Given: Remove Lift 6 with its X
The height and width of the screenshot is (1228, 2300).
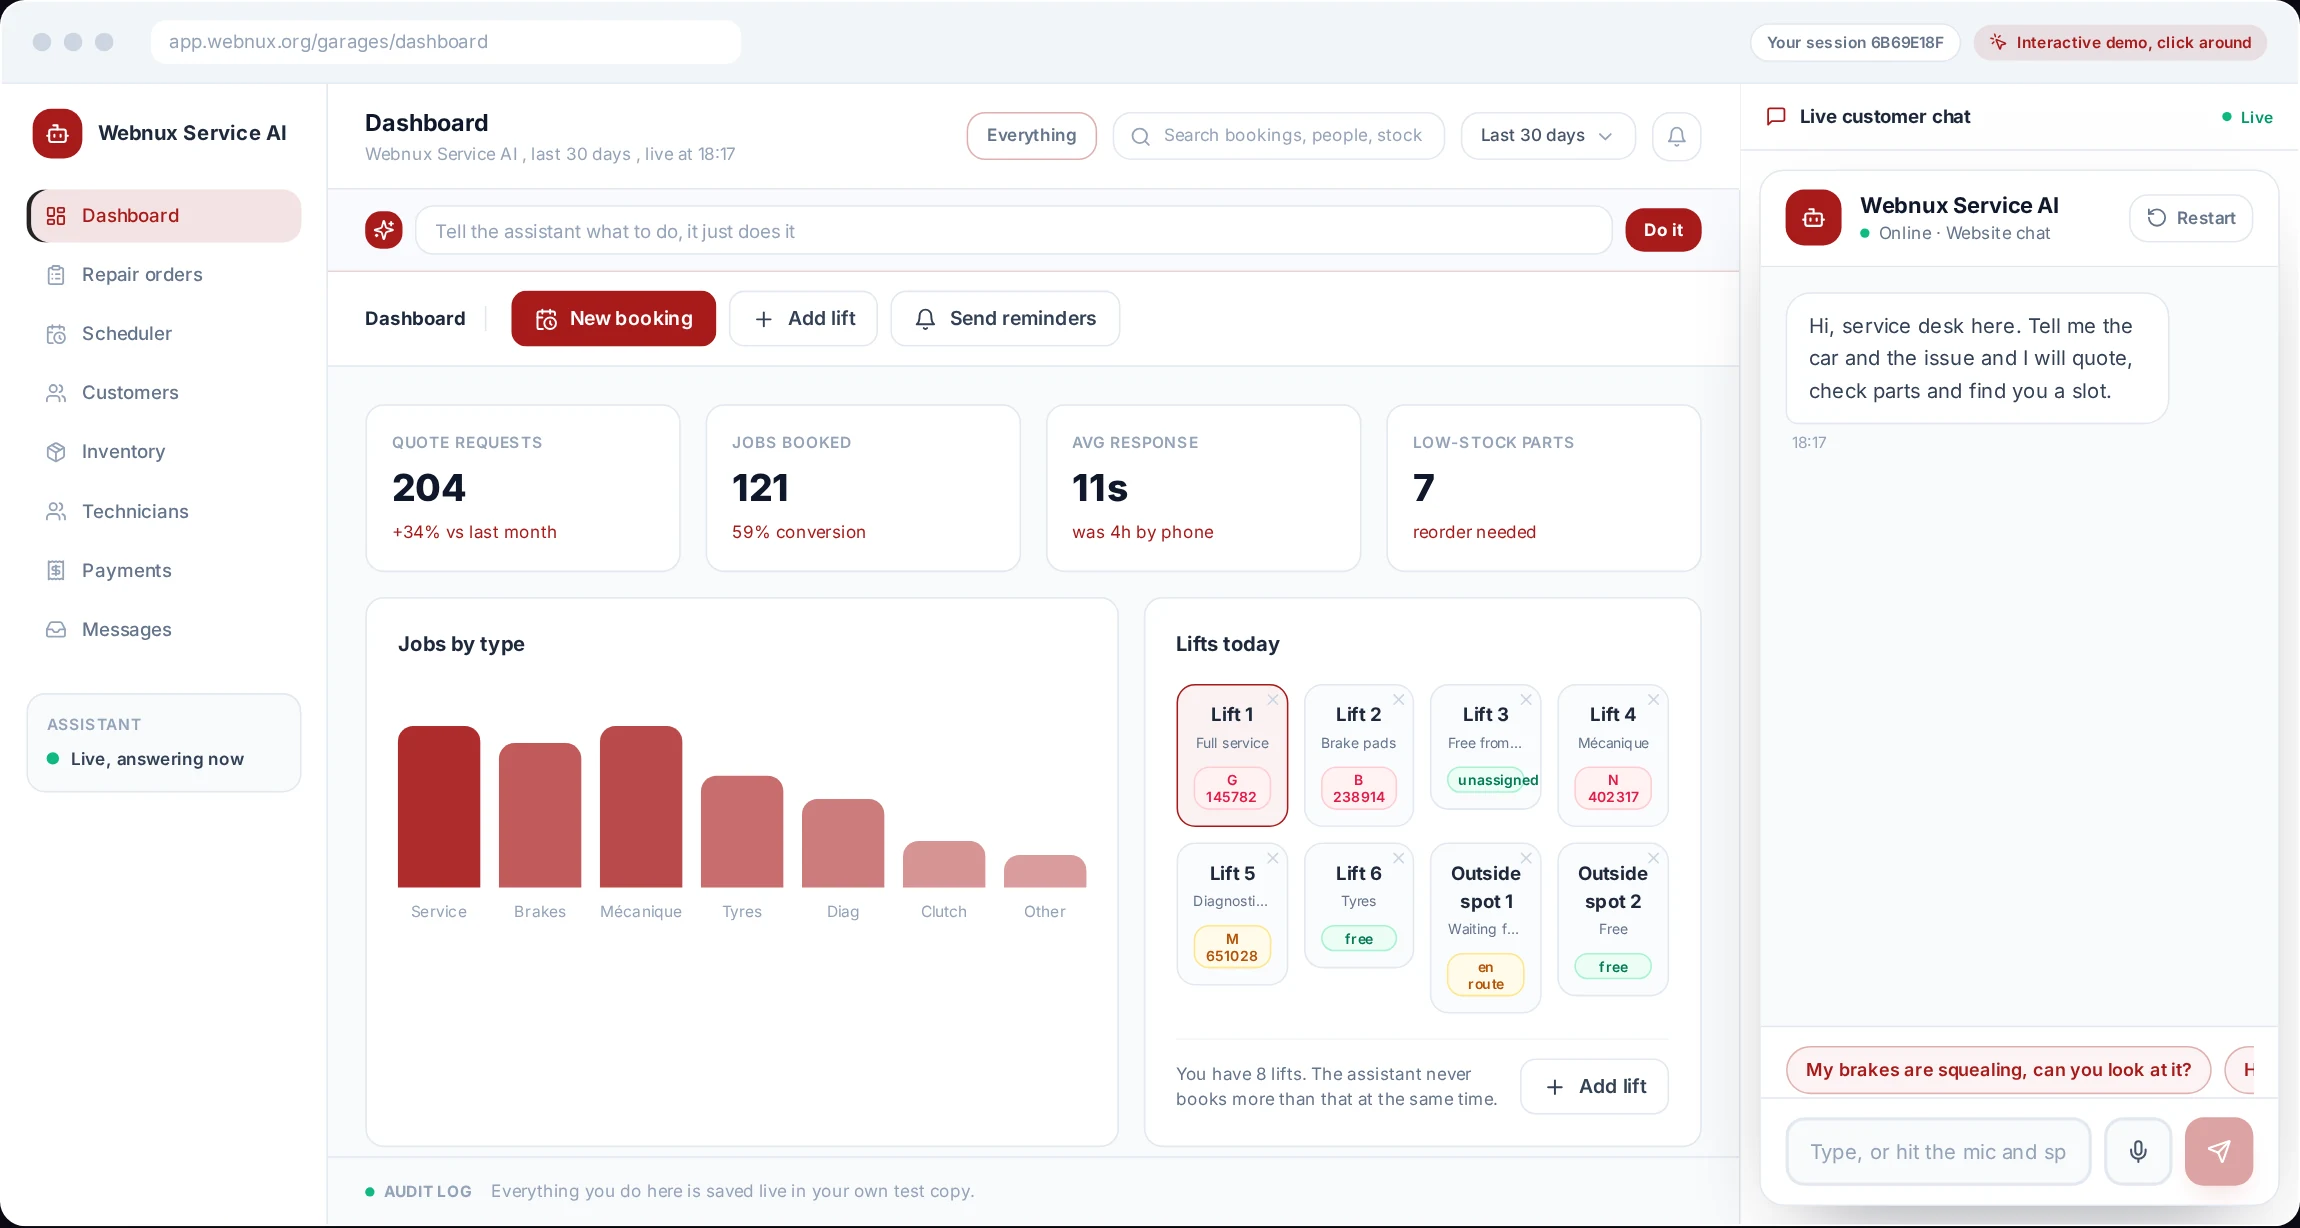Looking at the screenshot, I should point(1399,858).
